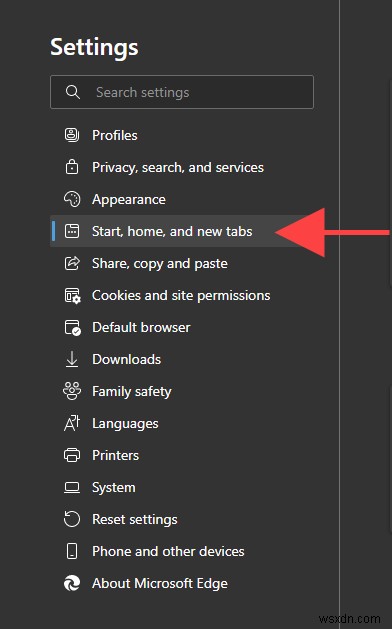Screen dimensions: 392x629
Task: Open Phone and other devices
Action: [x=182, y=551]
